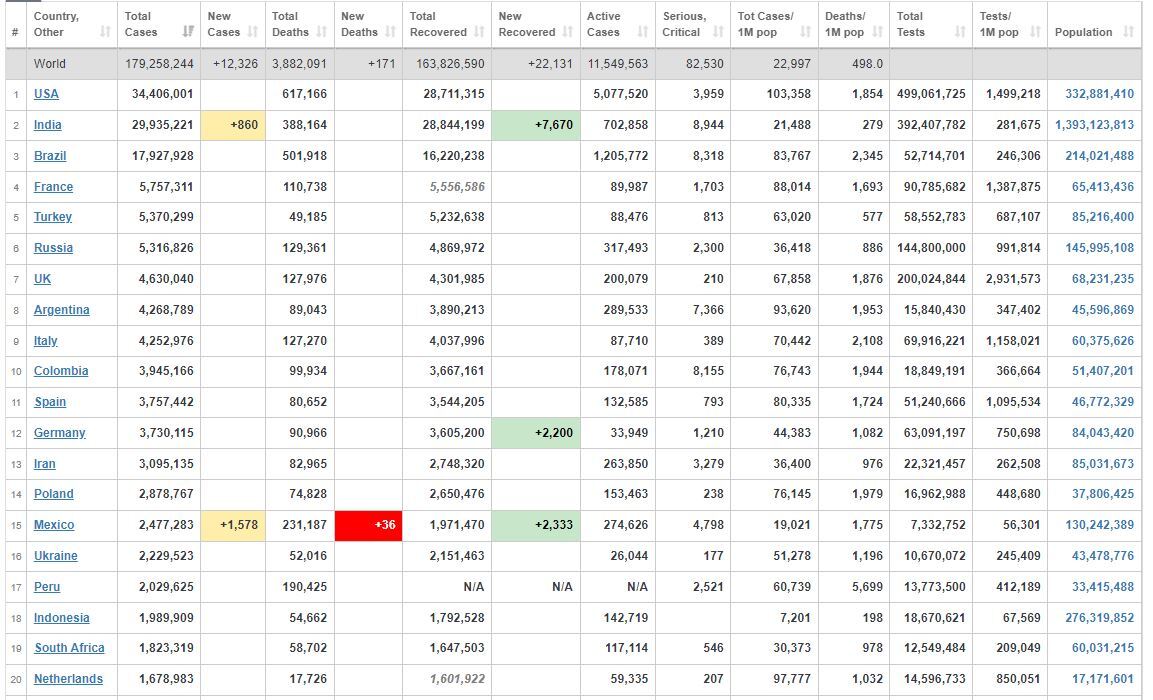Select Russia total tests 144,800,000
Screen dimensions: 1153x700
(x=931, y=247)
